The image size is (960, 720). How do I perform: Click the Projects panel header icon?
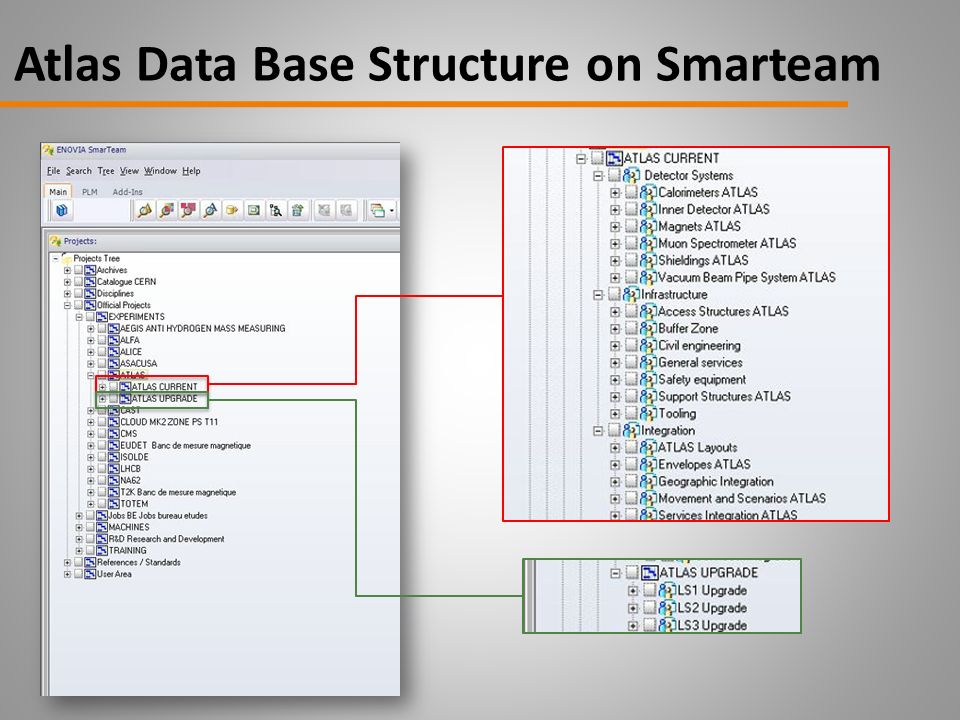pyautogui.click(x=56, y=241)
